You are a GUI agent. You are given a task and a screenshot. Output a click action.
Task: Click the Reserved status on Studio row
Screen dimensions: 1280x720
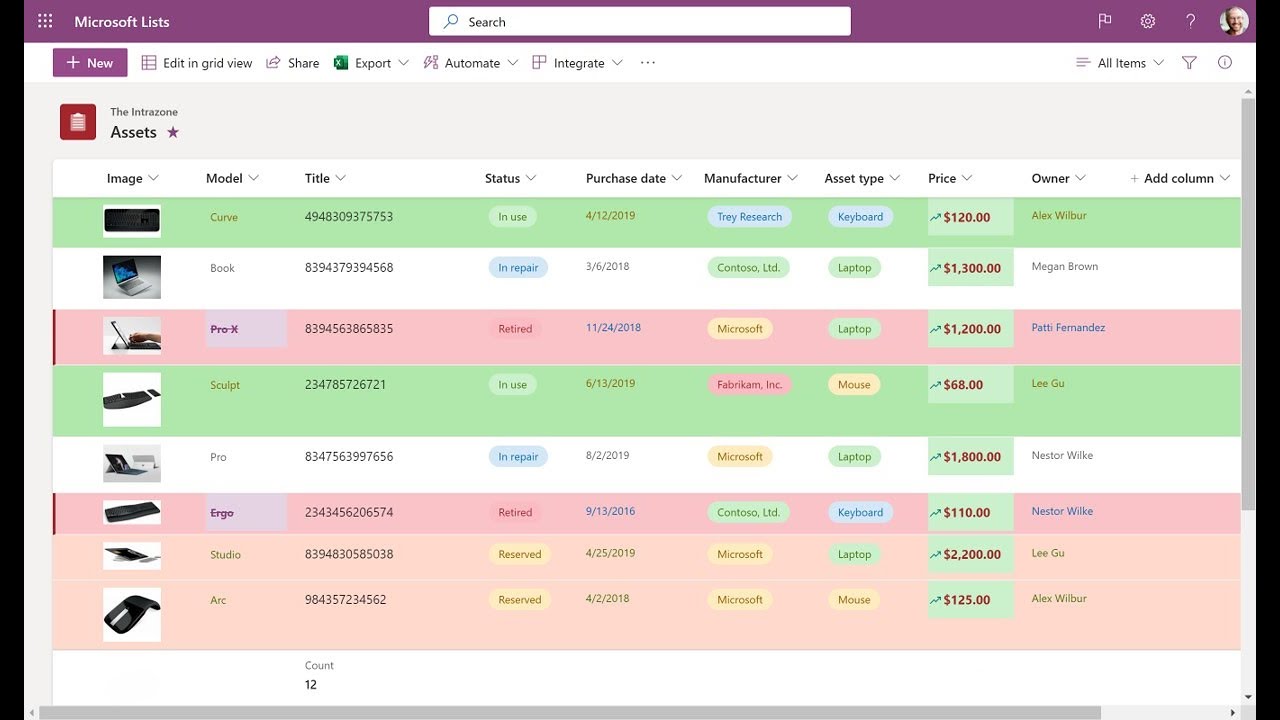pyautogui.click(x=519, y=554)
